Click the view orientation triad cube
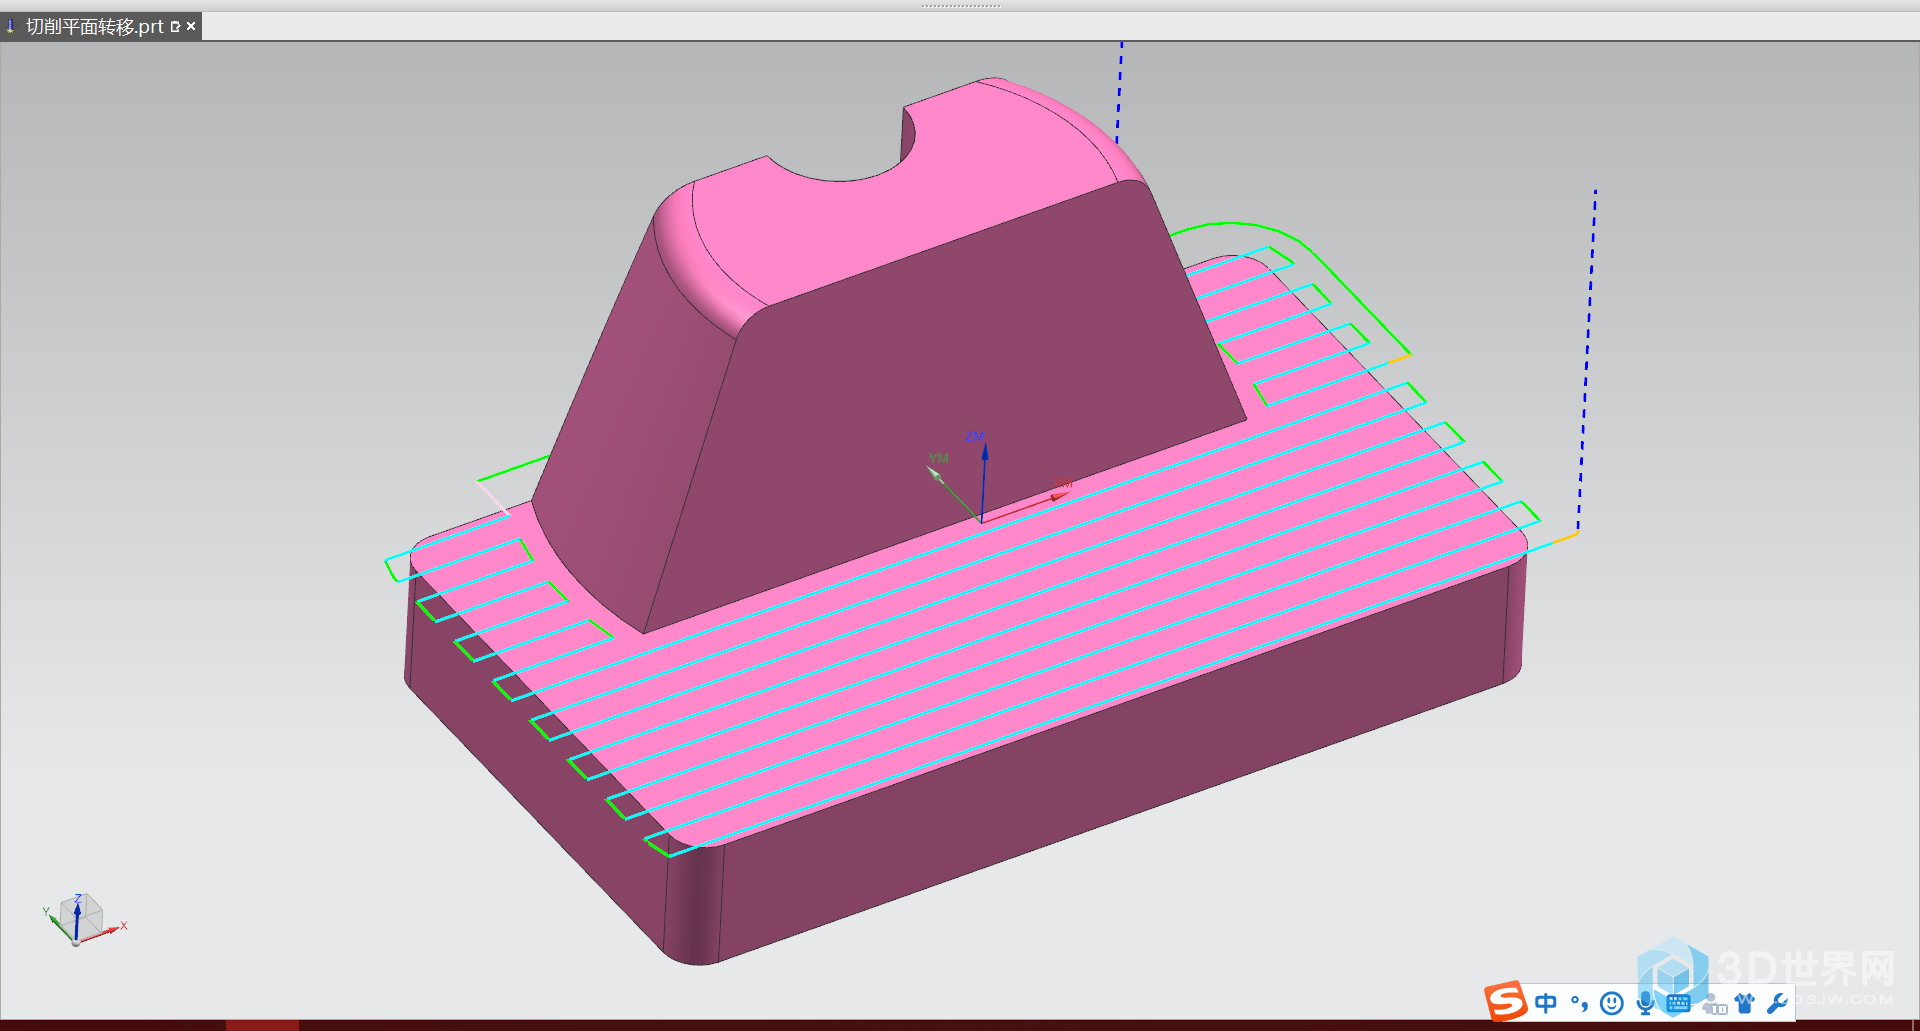 [80, 918]
